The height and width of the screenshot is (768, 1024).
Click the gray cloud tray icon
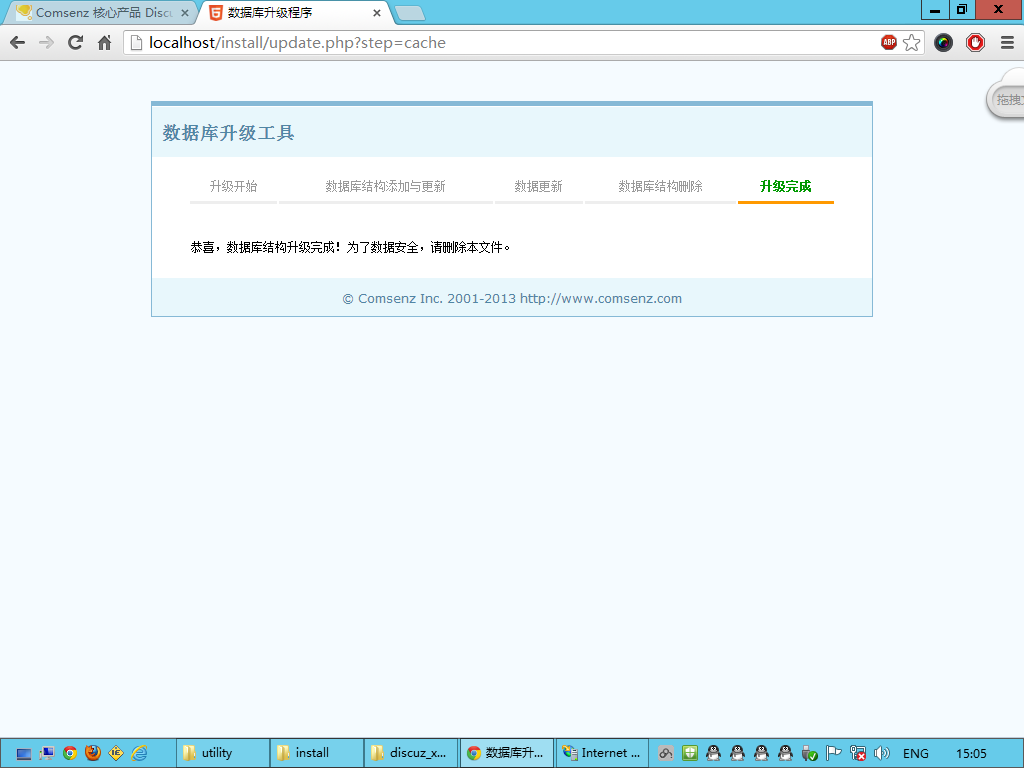(x=665, y=753)
